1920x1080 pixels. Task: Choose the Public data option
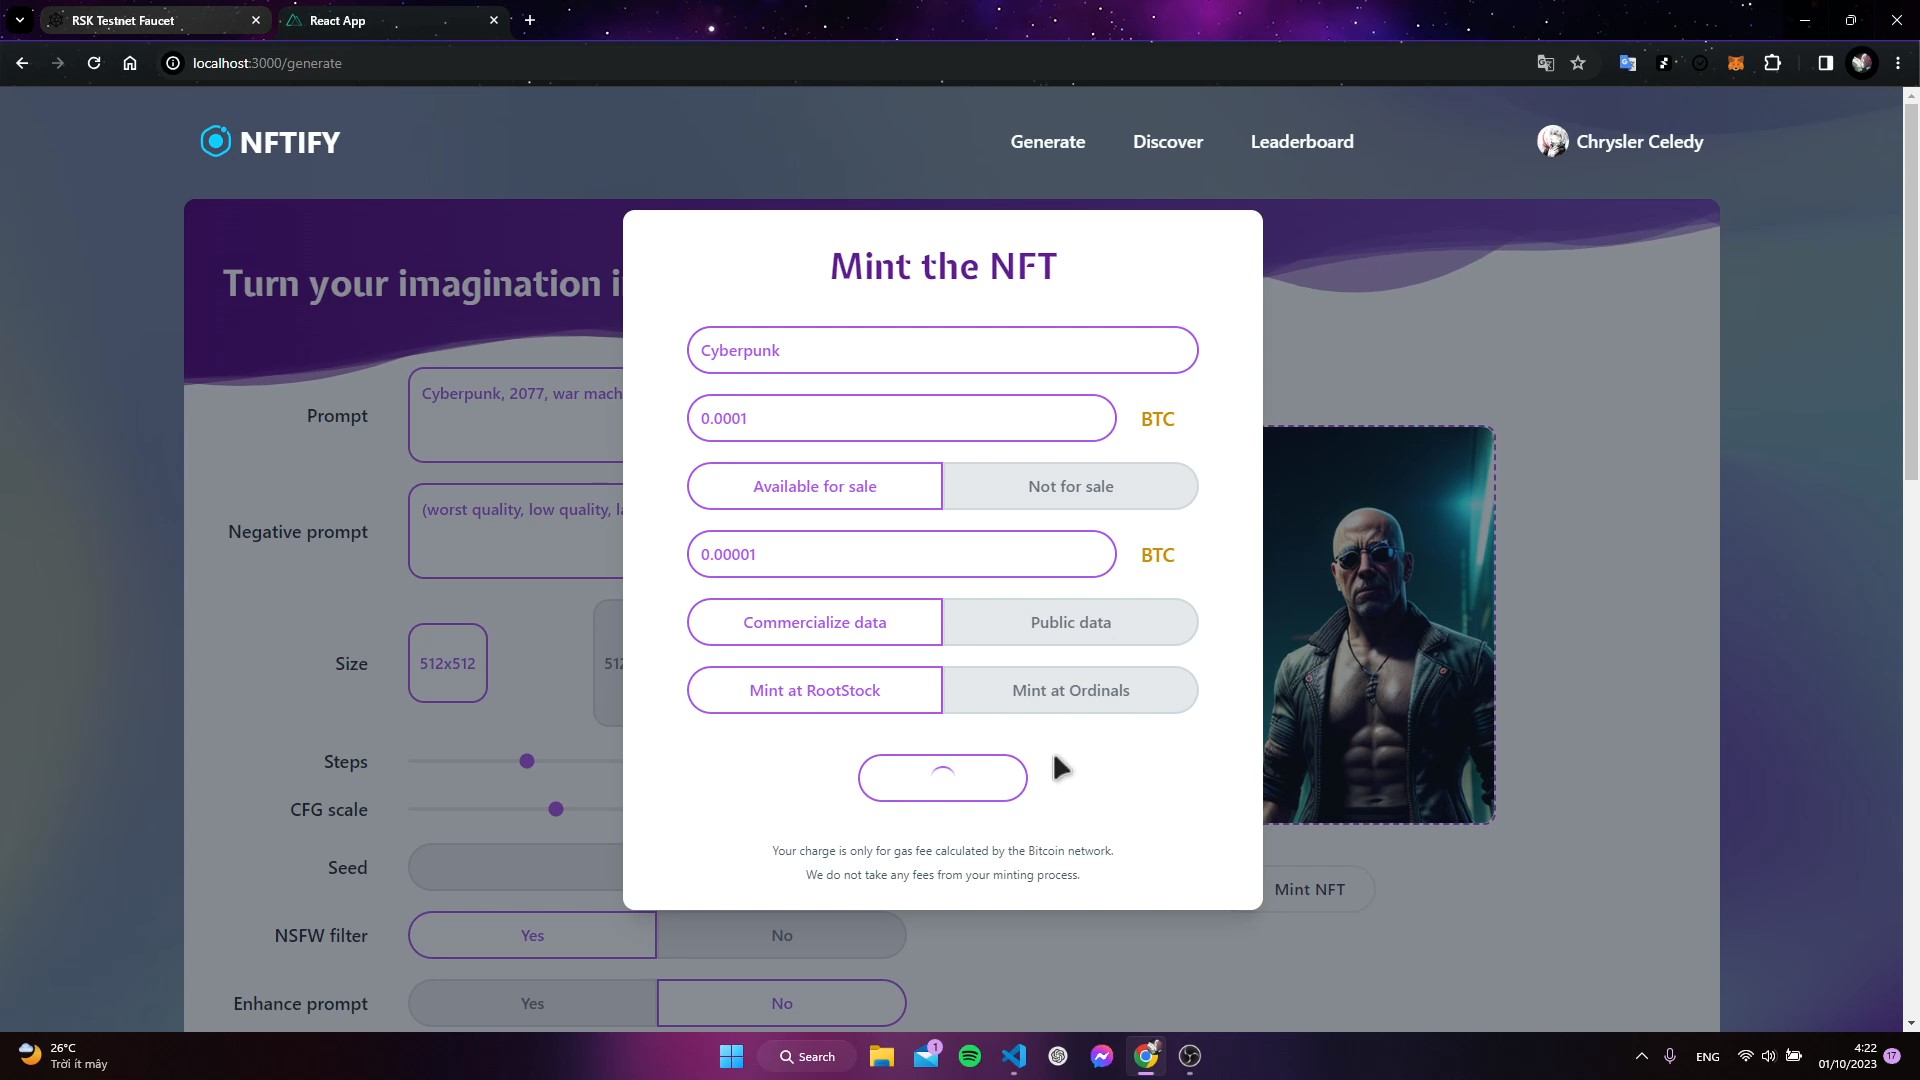tap(1070, 622)
